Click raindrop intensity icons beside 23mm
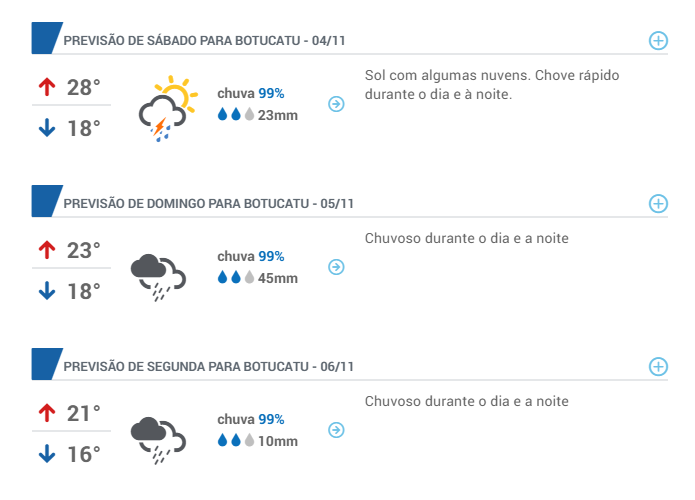Screen dimensions: 695x500 236,115
